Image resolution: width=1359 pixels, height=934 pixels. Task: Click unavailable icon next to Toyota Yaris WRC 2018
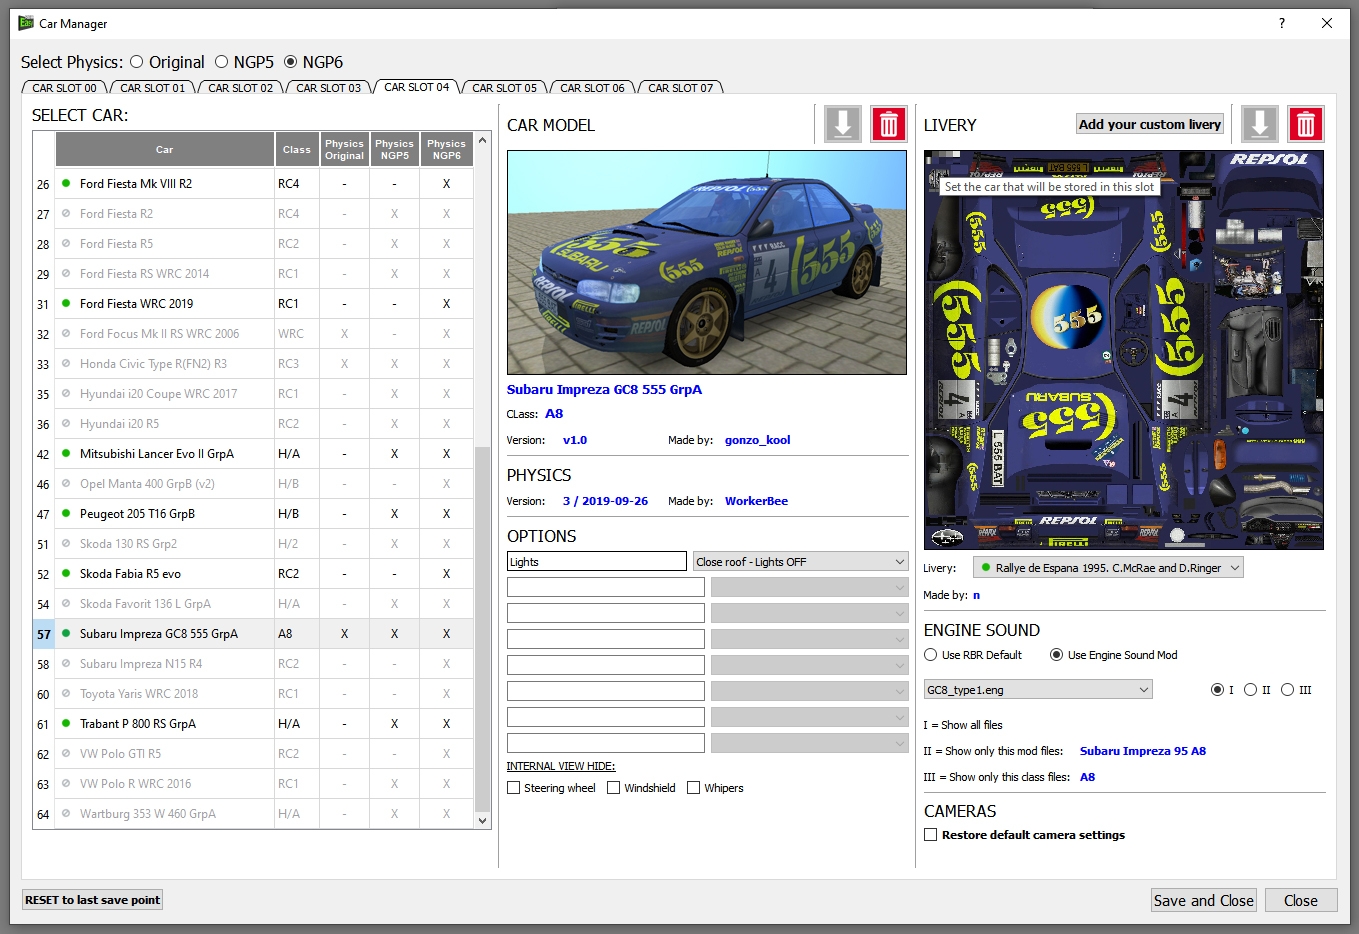66,693
